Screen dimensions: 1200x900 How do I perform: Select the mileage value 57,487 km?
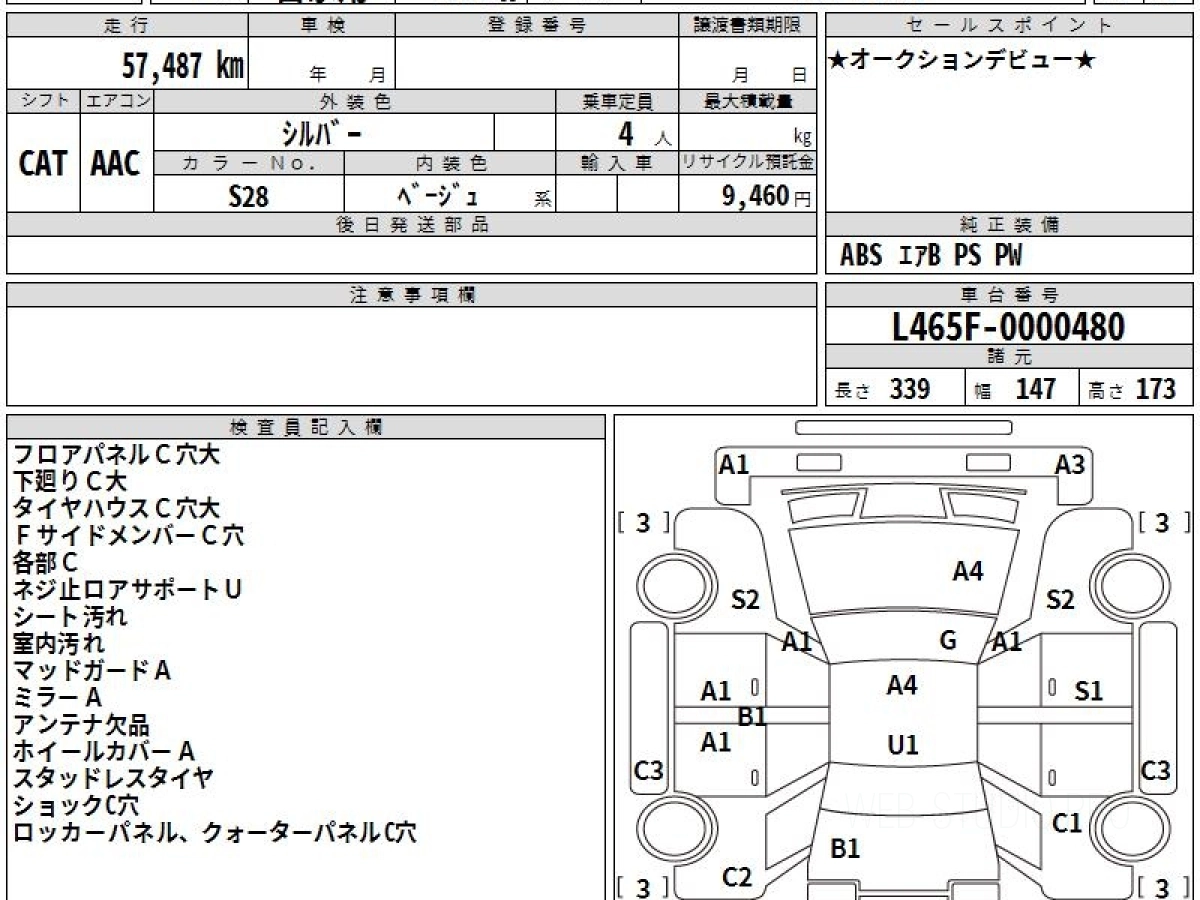[x=183, y=66]
